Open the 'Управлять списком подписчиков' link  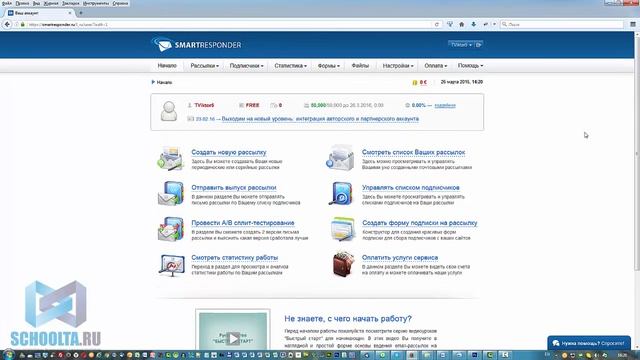(411, 188)
